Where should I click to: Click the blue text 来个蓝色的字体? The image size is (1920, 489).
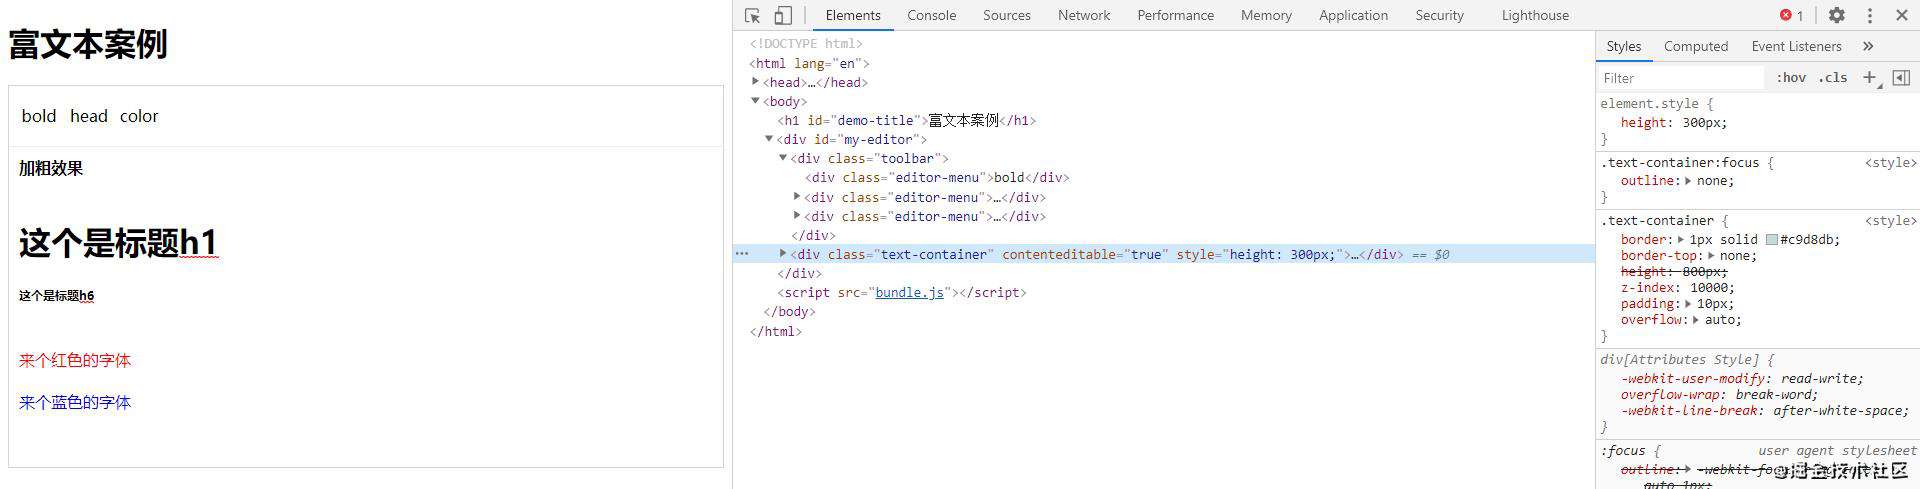pos(75,402)
